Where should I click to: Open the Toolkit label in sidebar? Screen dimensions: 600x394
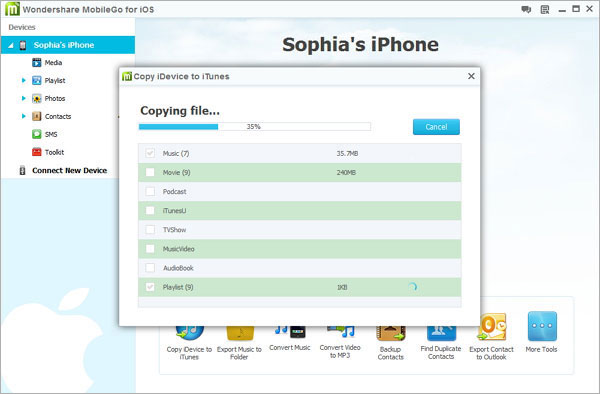click(54, 152)
